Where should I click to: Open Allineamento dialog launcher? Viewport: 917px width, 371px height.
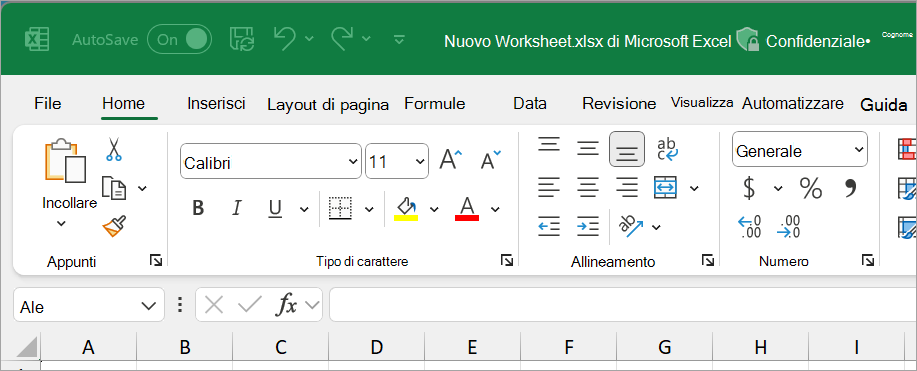coord(708,260)
